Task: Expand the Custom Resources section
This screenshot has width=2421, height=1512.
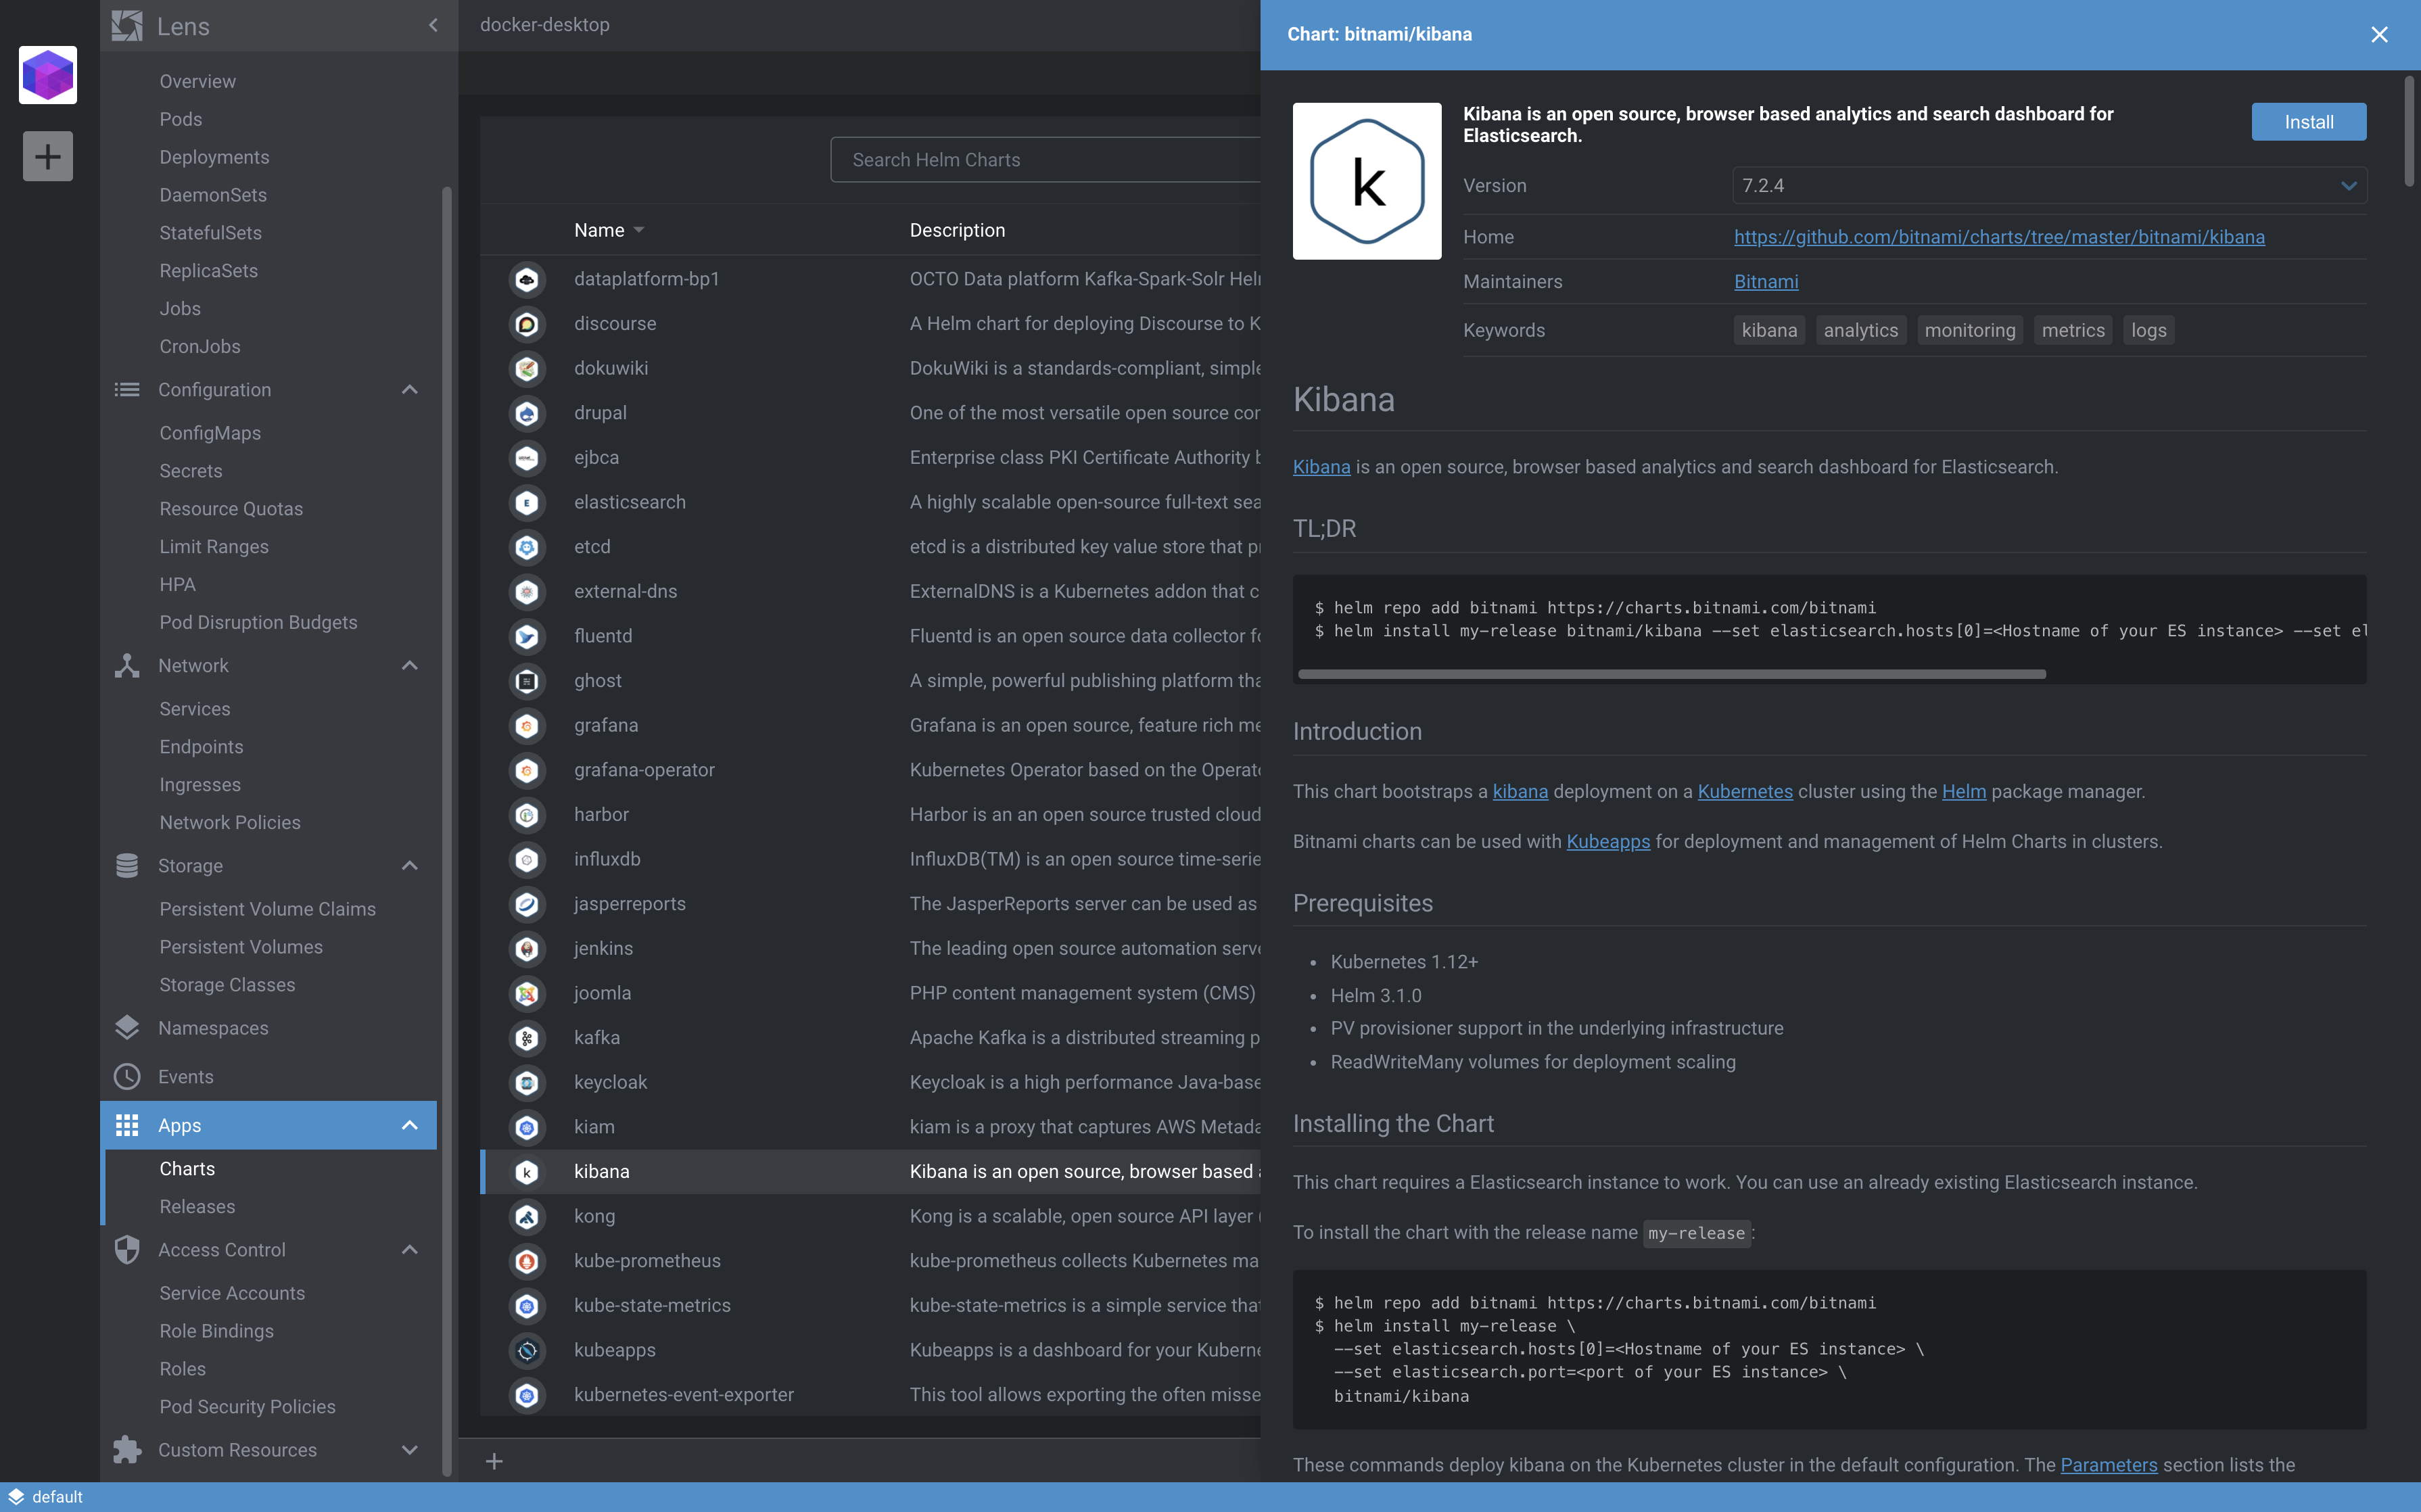Action: pos(409,1450)
